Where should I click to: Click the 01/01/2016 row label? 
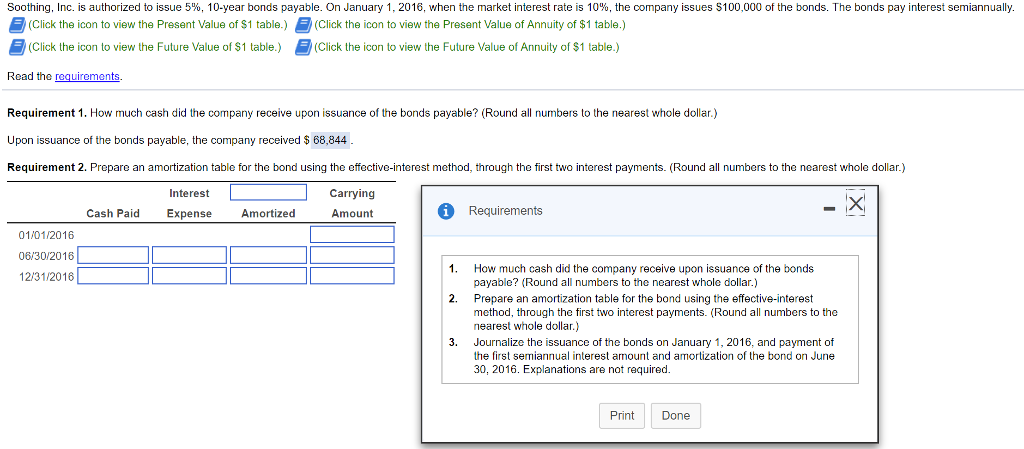[x=47, y=235]
